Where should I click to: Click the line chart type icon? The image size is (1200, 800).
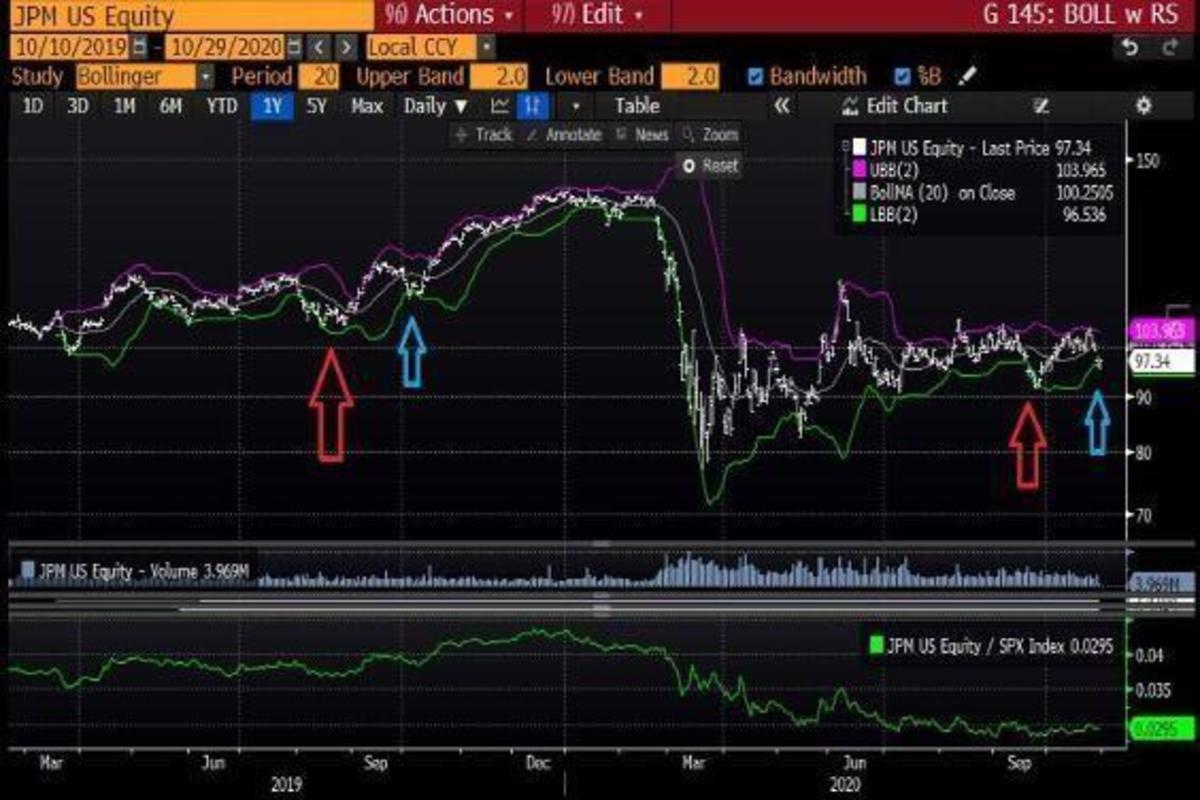pyautogui.click(x=500, y=106)
